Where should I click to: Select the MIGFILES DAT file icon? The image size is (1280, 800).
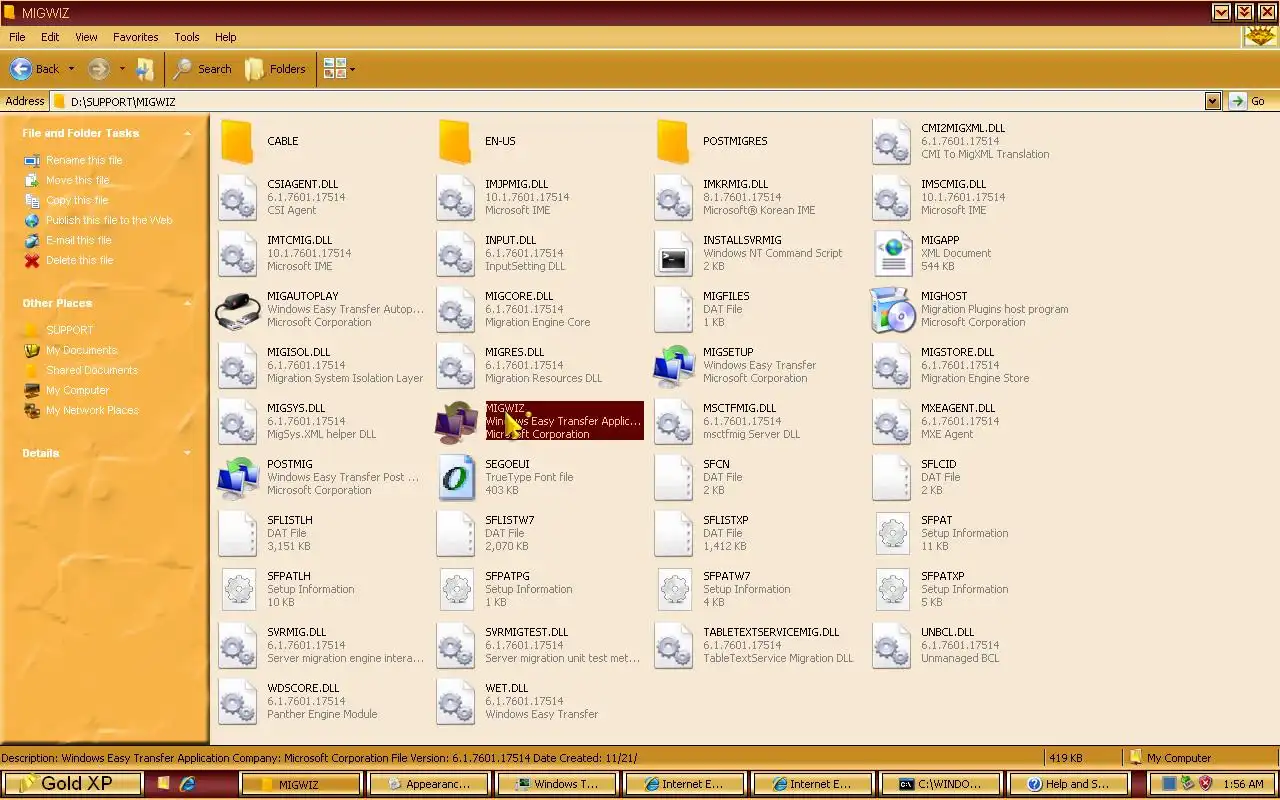coord(674,309)
